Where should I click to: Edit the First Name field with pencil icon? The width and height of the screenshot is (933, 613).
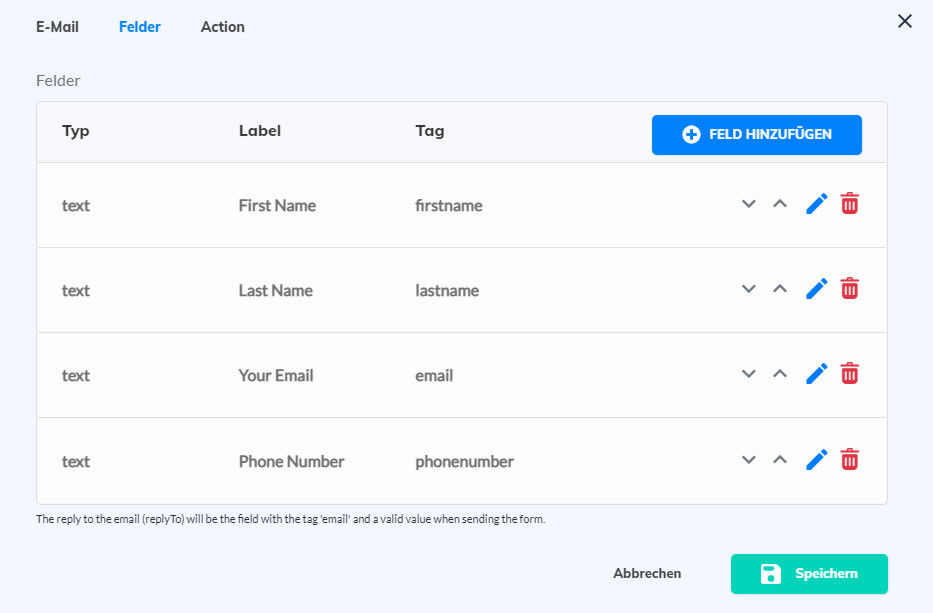click(817, 204)
